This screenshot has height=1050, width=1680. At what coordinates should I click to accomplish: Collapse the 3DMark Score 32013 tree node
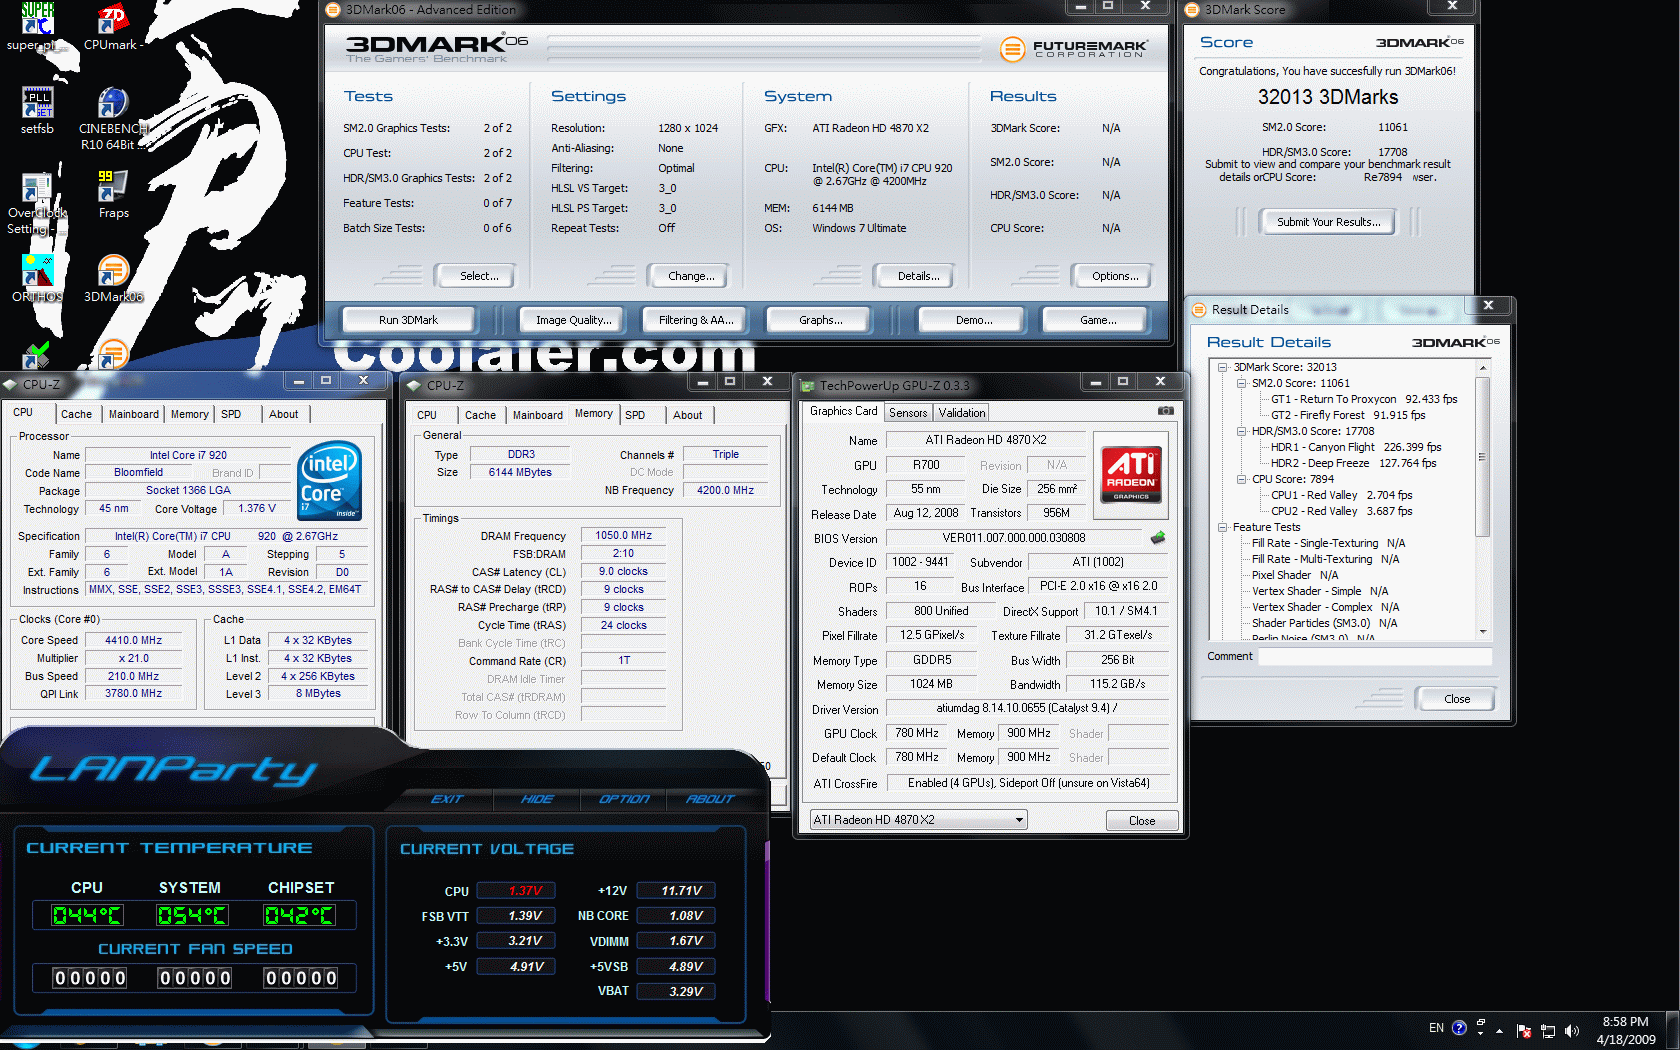tap(1222, 367)
